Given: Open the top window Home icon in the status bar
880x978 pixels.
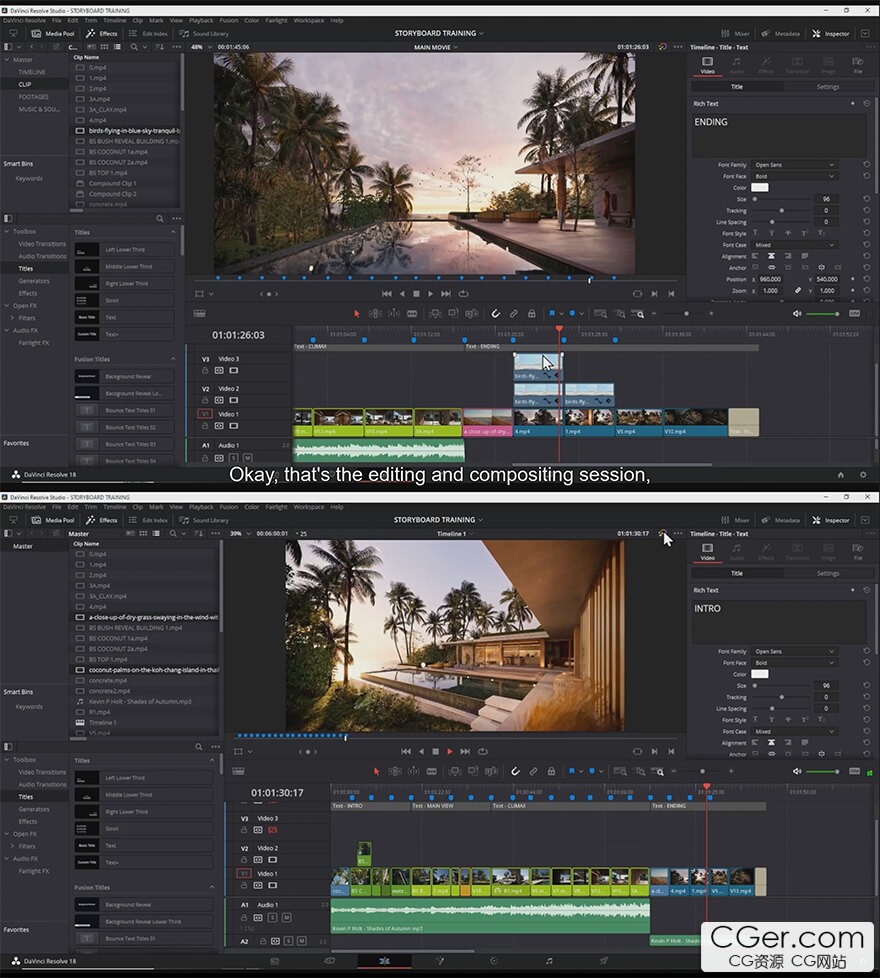Looking at the screenshot, I should (x=841, y=475).
